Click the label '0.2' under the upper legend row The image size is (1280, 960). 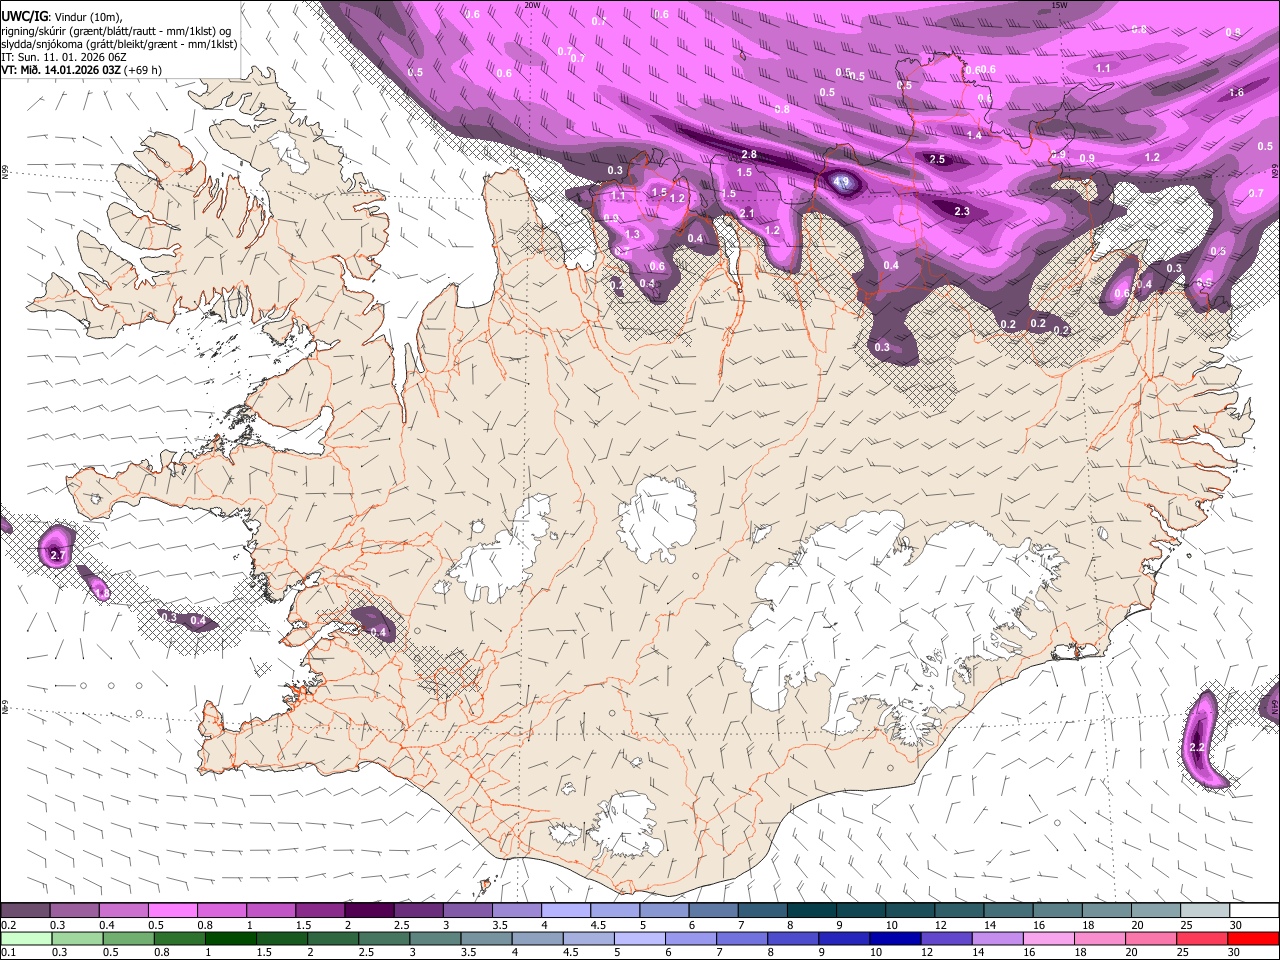tap(9, 925)
